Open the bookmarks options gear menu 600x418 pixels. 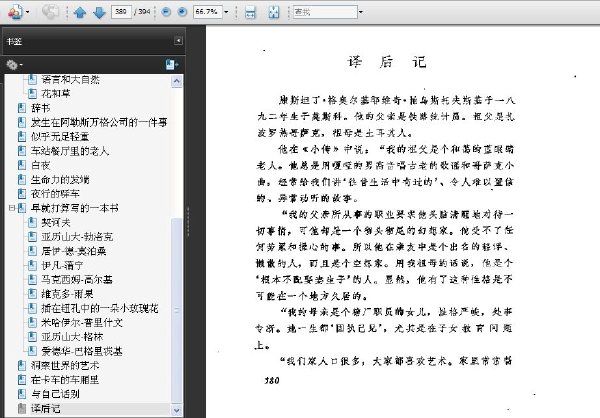point(14,65)
